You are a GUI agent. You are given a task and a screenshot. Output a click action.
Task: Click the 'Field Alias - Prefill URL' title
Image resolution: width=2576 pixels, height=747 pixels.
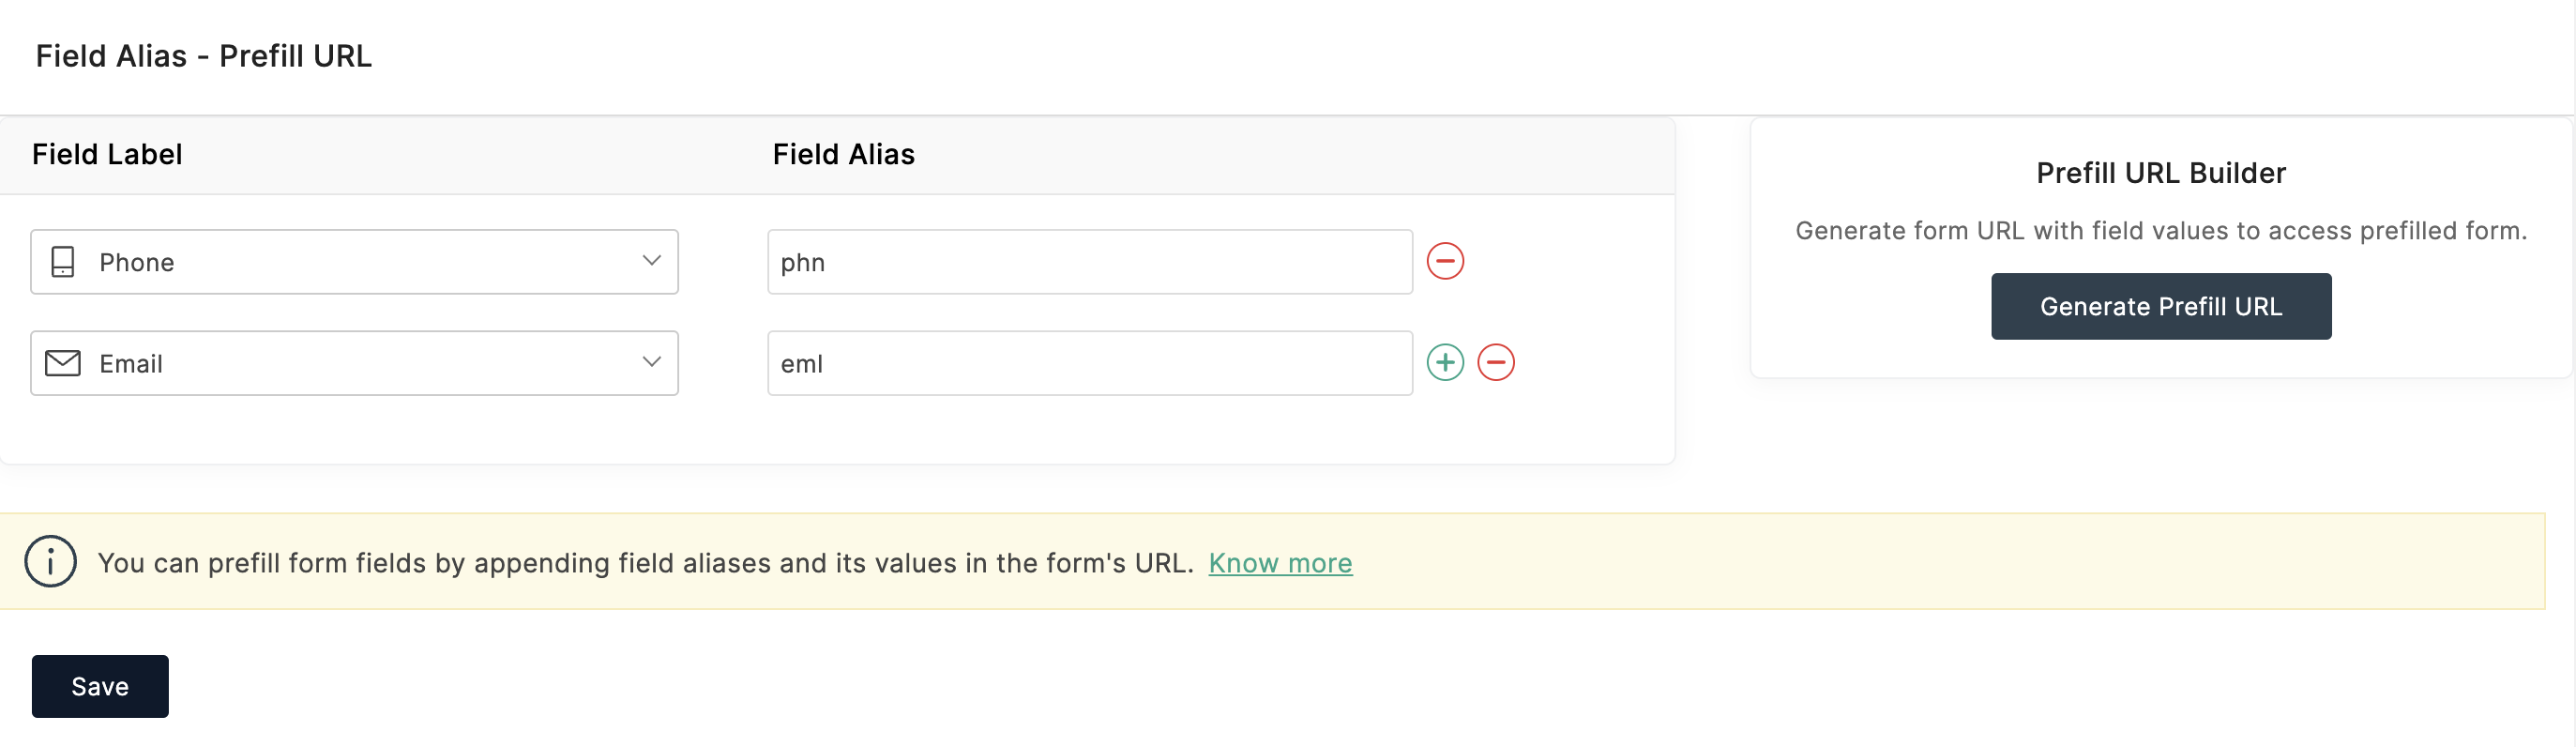click(x=204, y=56)
